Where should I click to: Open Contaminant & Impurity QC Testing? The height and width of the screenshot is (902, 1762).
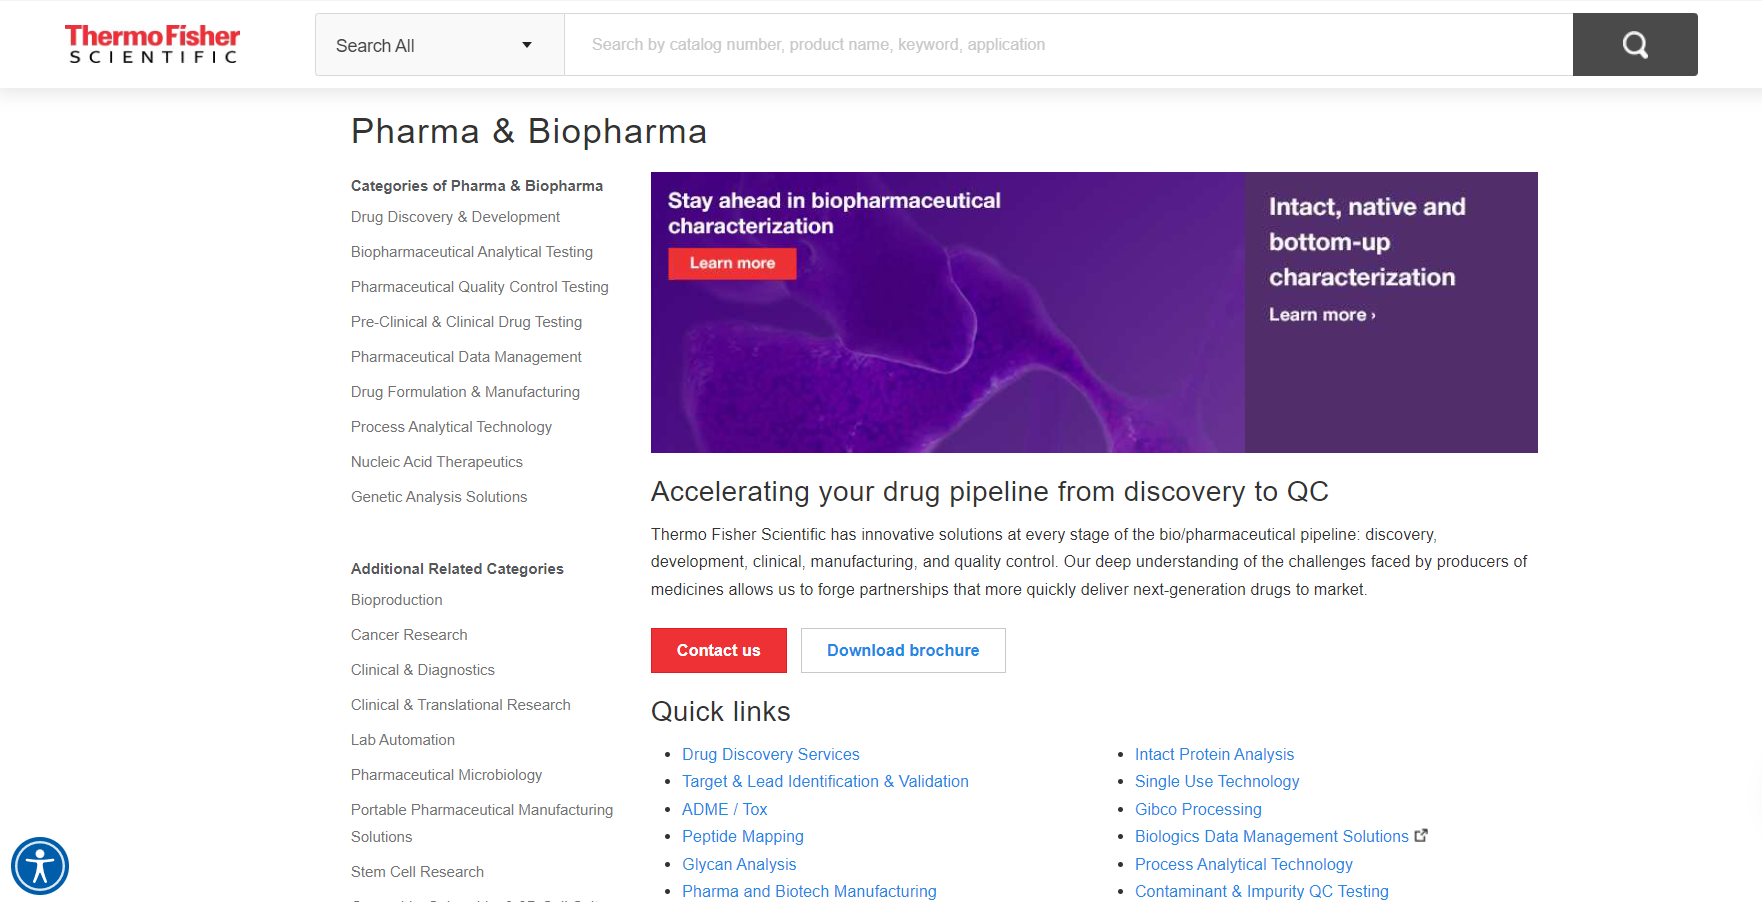click(1262, 891)
